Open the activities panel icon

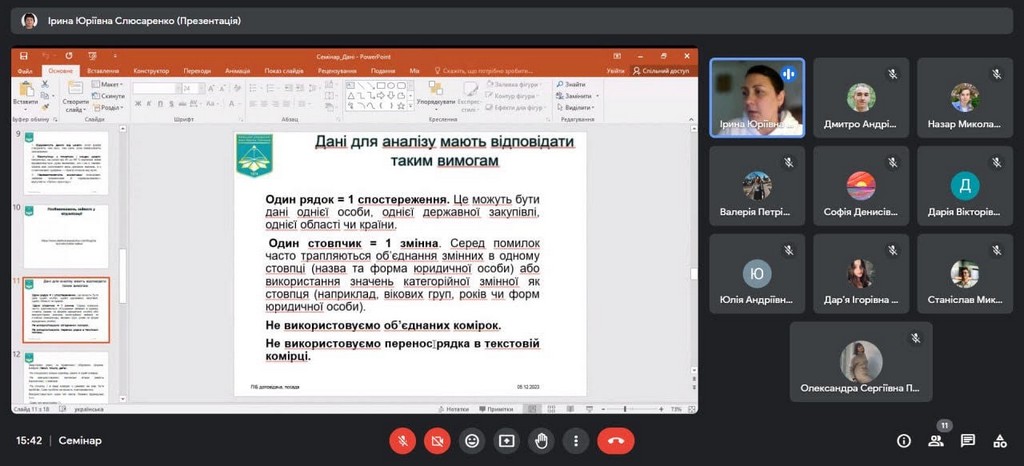[999, 440]
